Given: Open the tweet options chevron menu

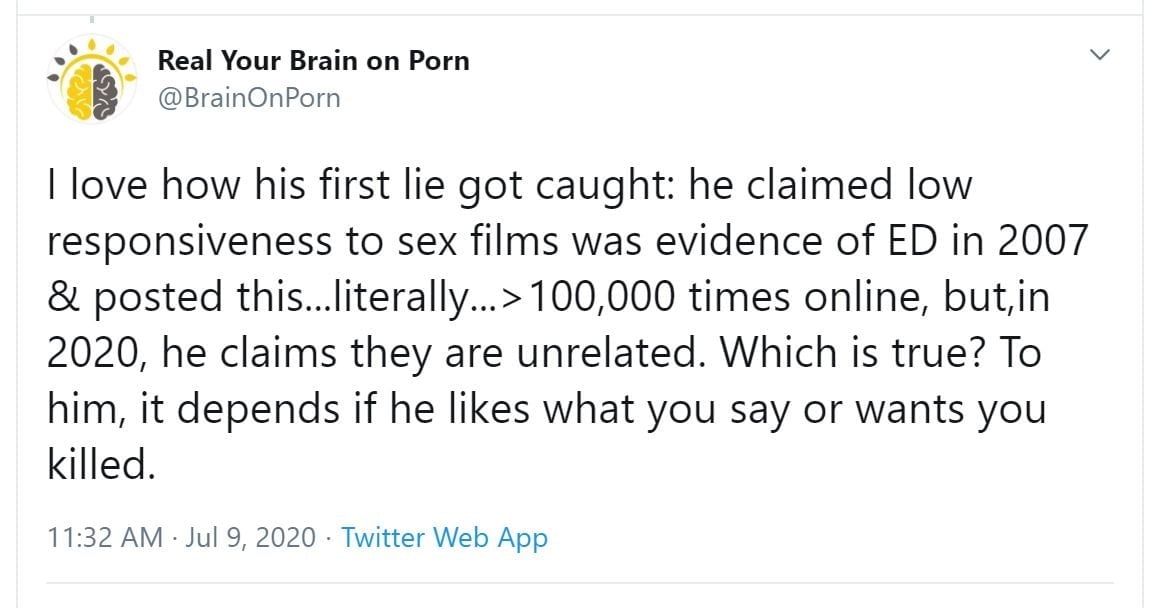Looking at the screenshot, I should (1099, 56).
